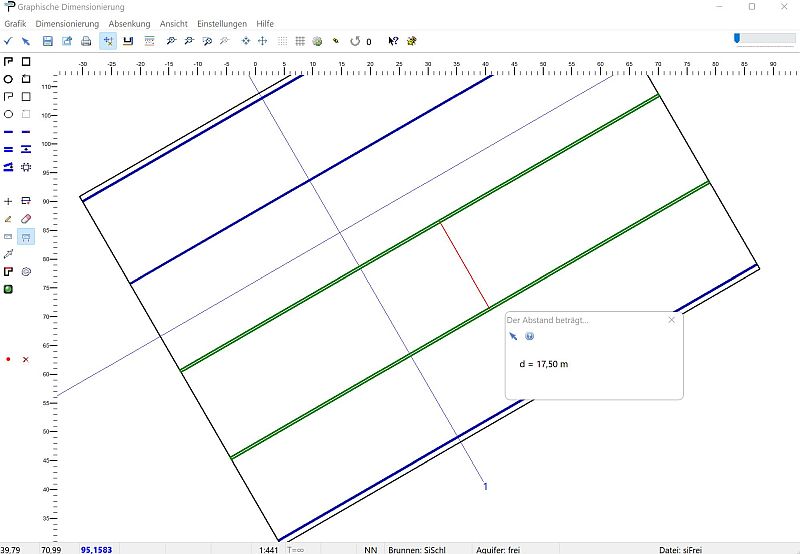This screenshot has height=554, width=800.
Task: Expand the Ansicht menu
Action: point(173,23)
